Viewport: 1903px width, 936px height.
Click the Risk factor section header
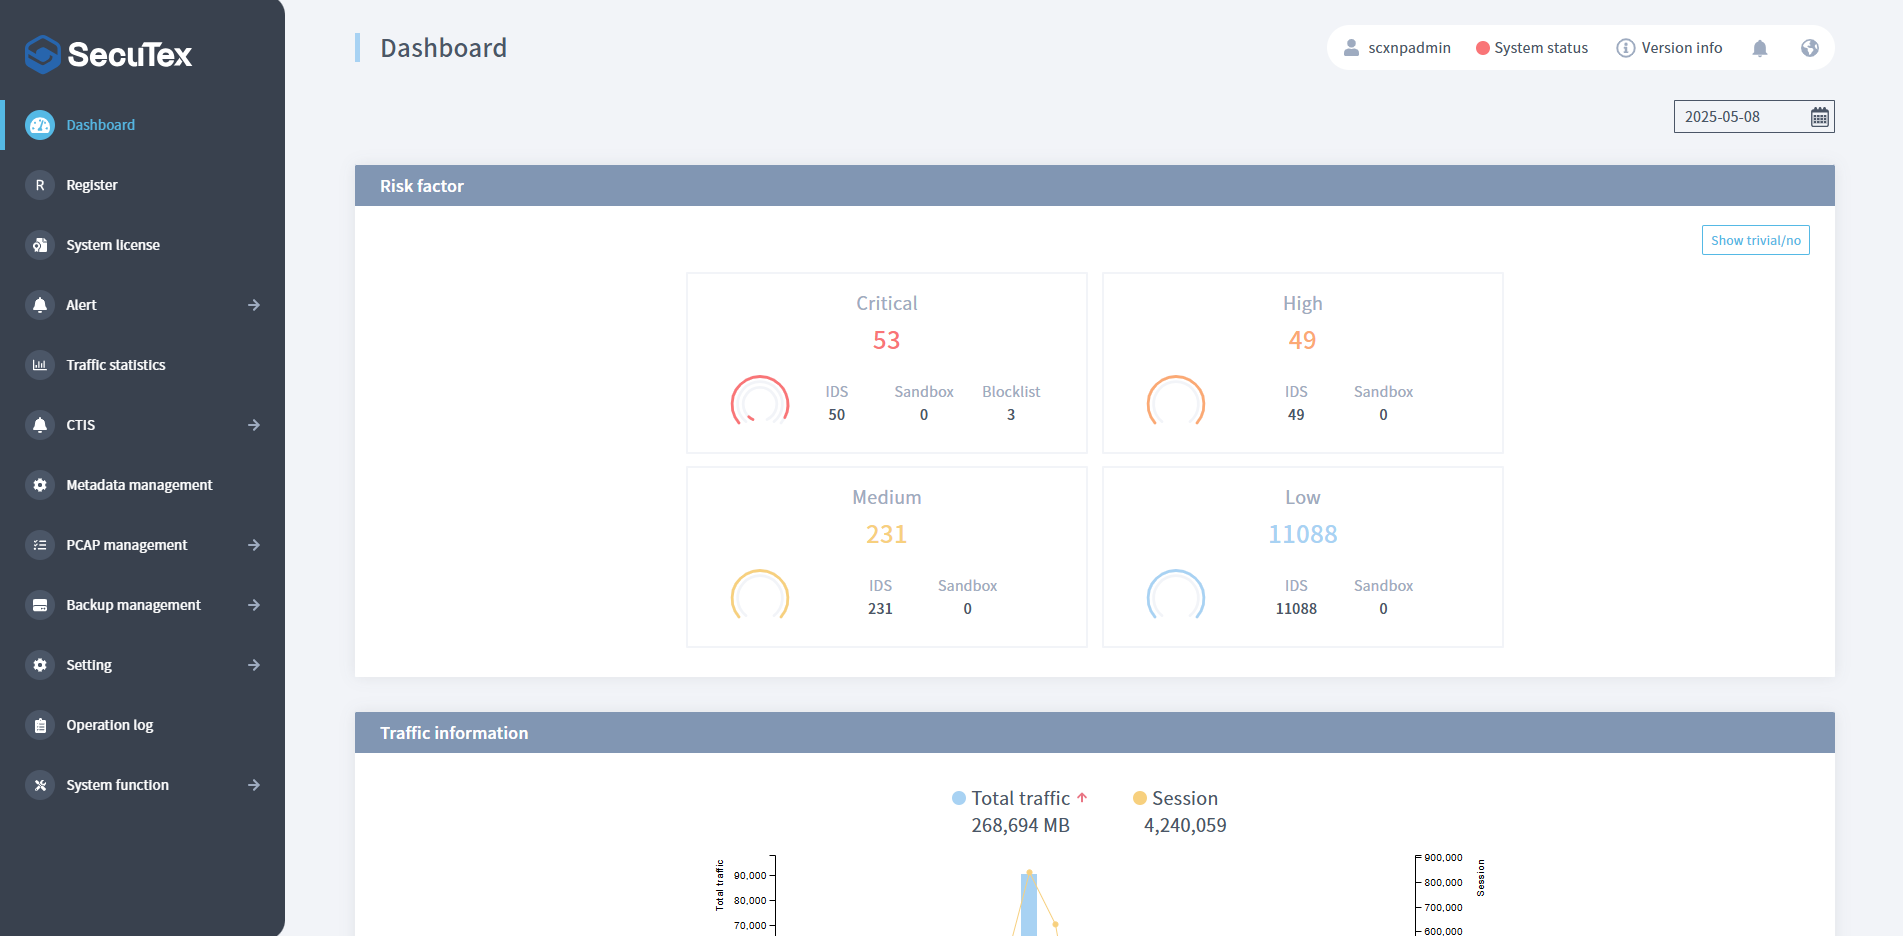pyautogui.click(x=1095, y=186)
